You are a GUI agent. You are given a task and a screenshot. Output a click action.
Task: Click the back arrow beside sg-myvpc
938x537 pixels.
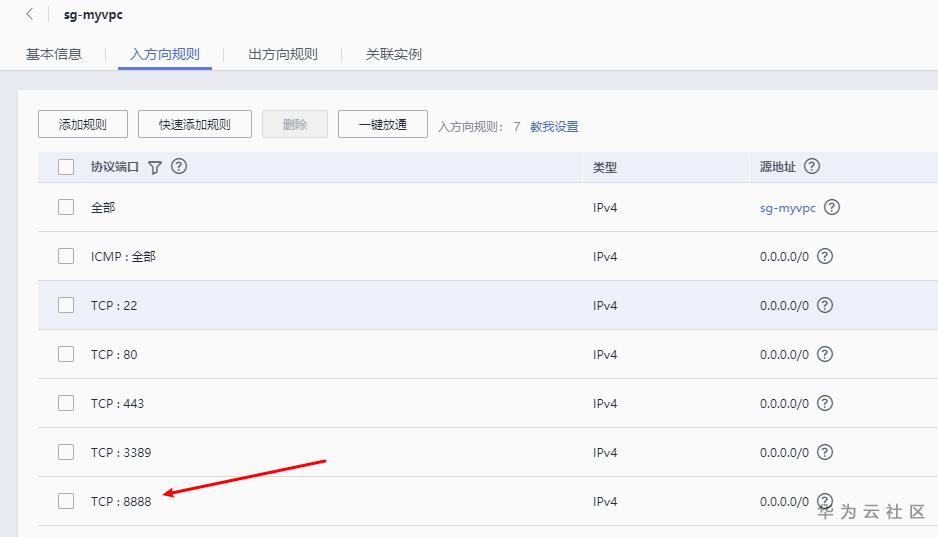tap(30, 15)
